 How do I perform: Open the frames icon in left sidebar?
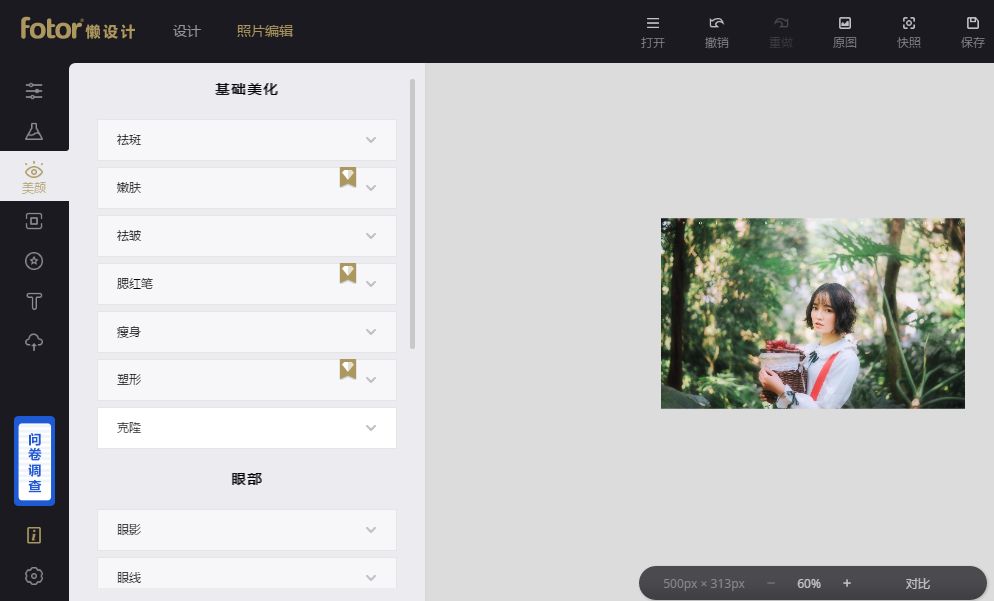[x=34, y=221]
